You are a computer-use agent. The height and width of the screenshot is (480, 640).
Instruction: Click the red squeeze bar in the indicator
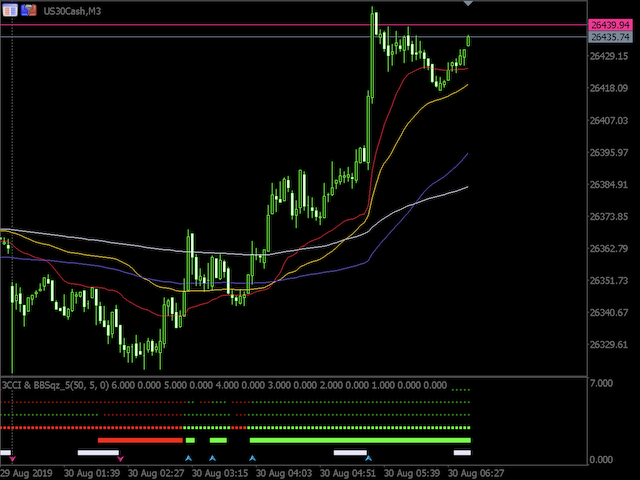140,440
